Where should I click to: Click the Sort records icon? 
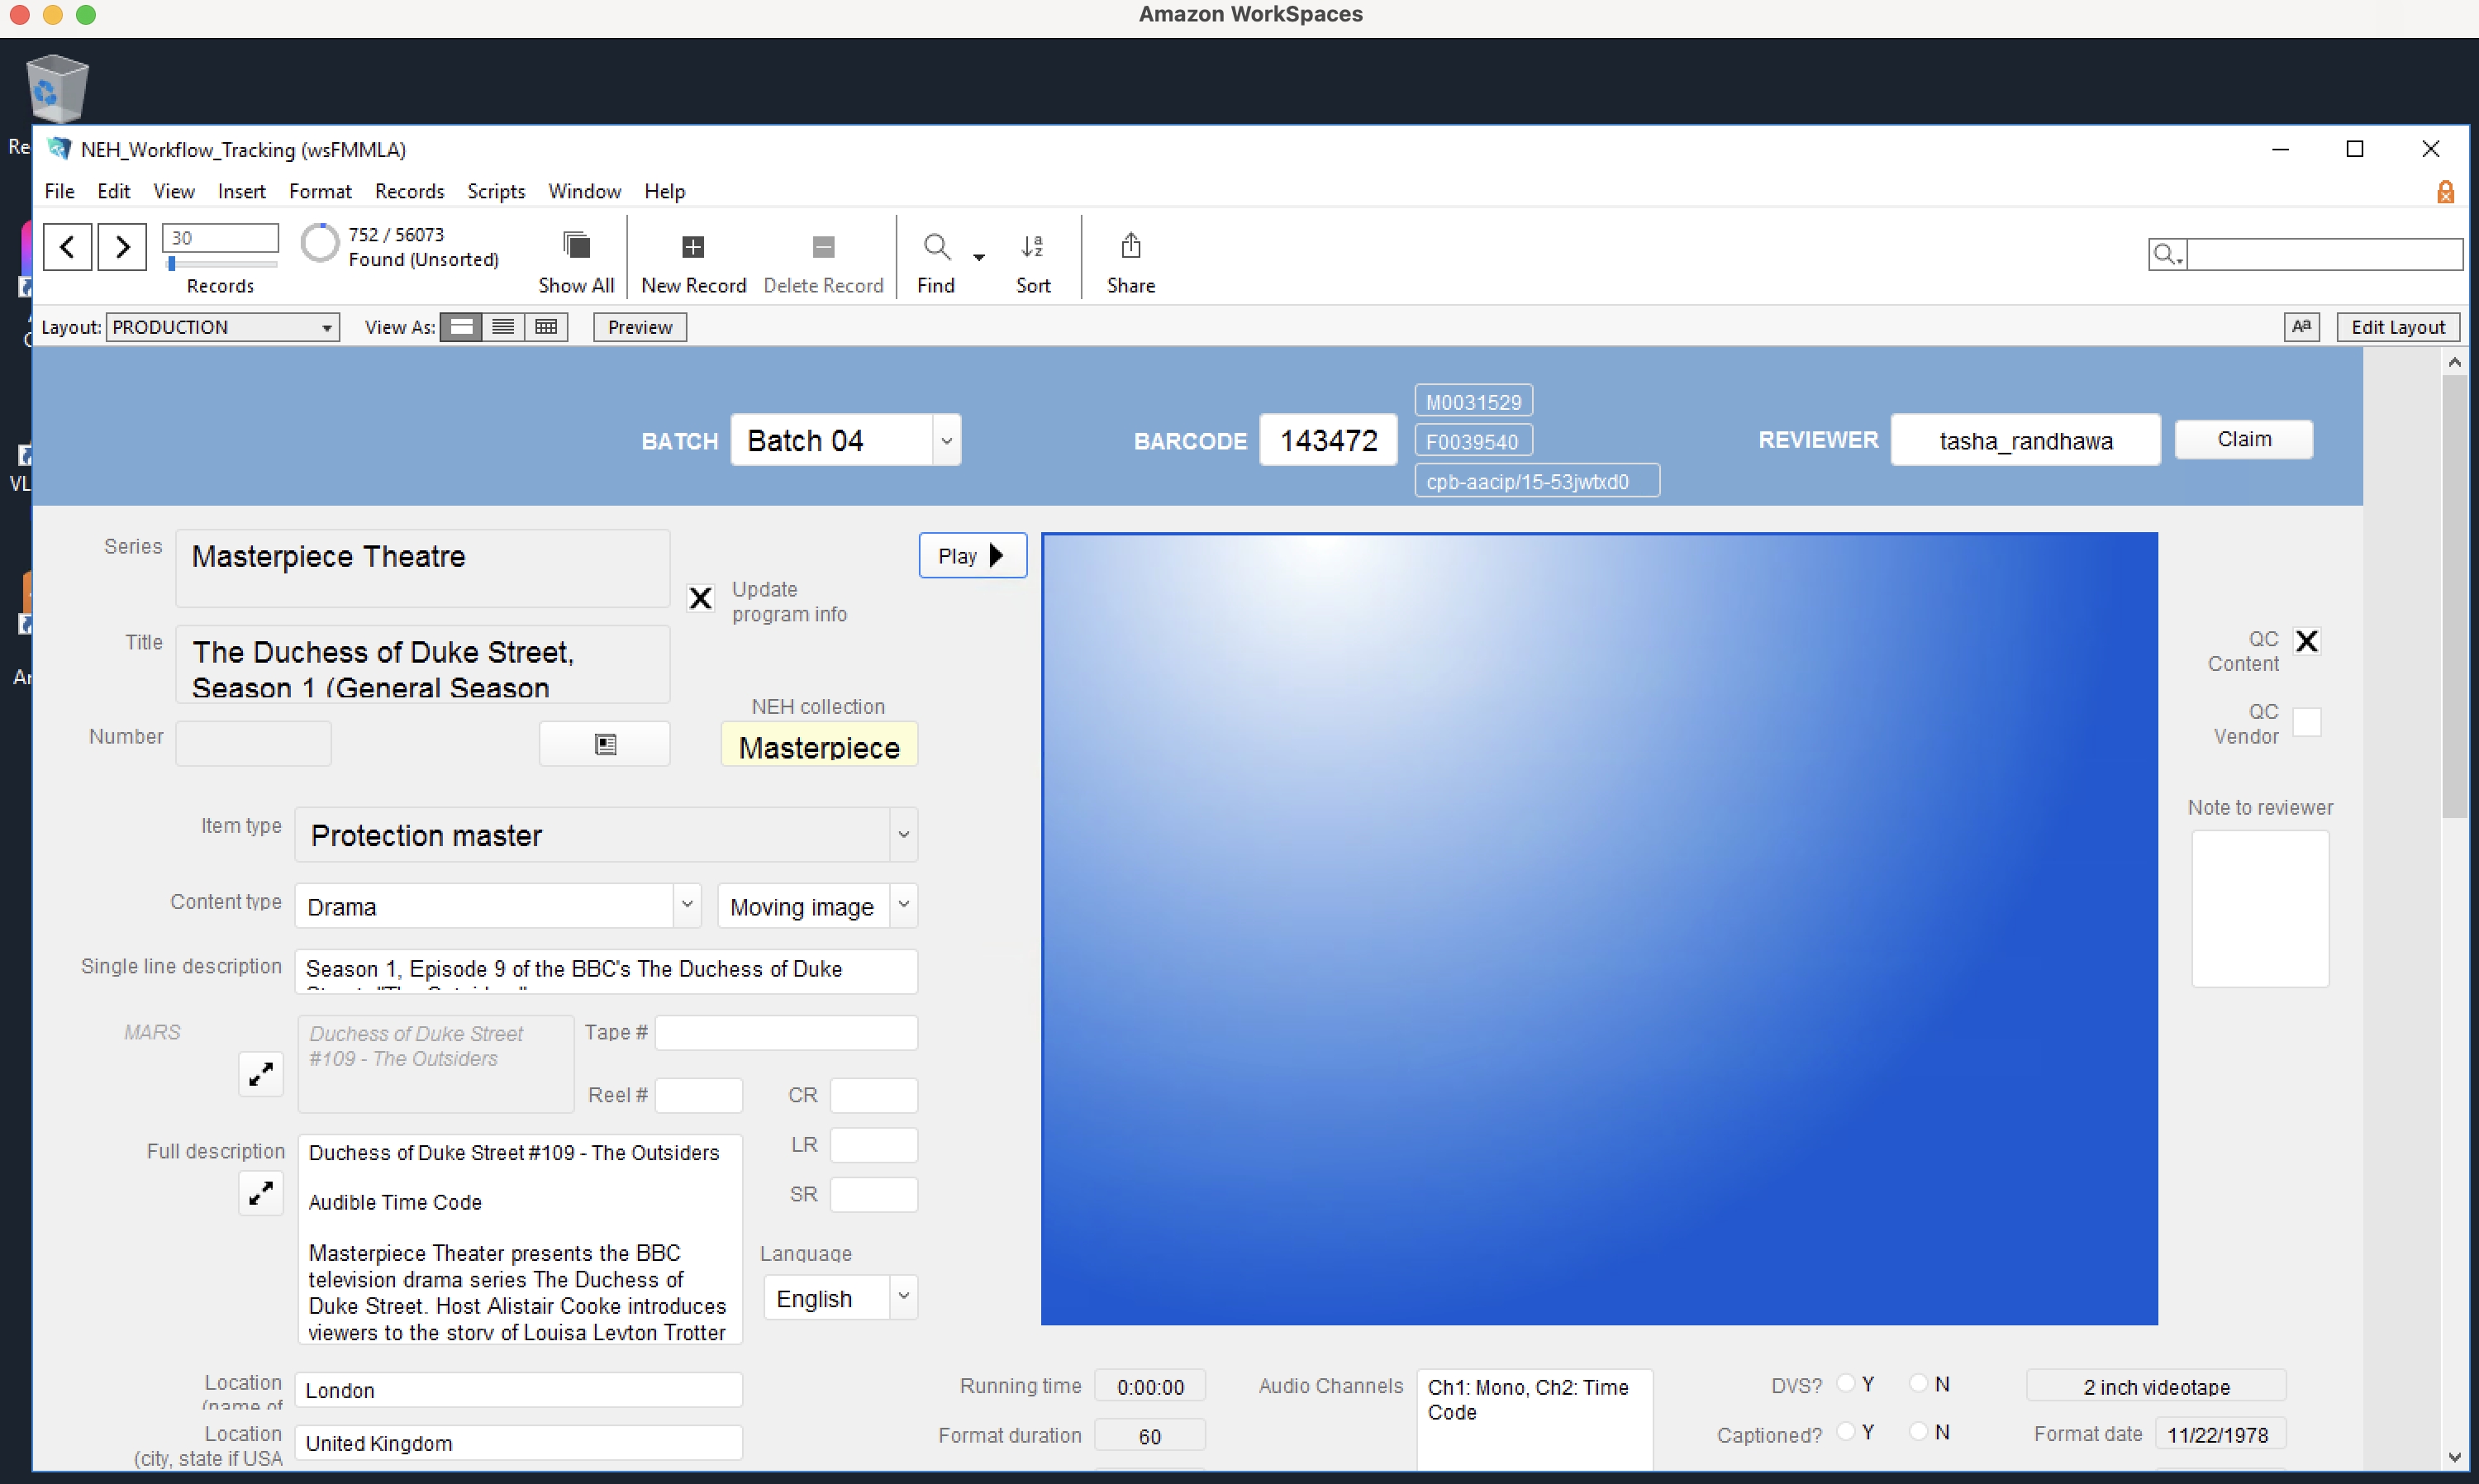point(1033,246)
